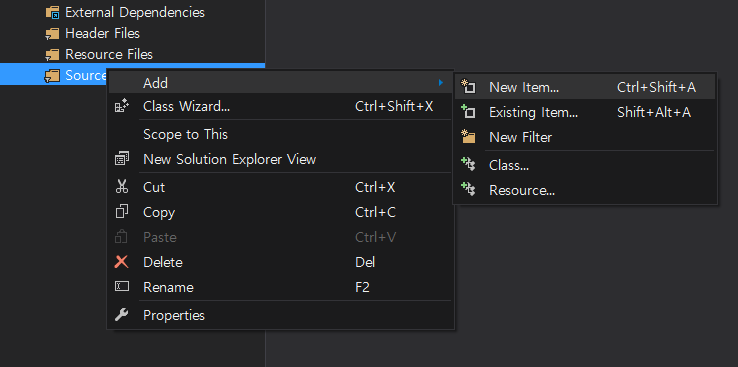The image size is (738, 367).
Task: Click the Existing Item plus icon
Action: (x=468, y=112)
